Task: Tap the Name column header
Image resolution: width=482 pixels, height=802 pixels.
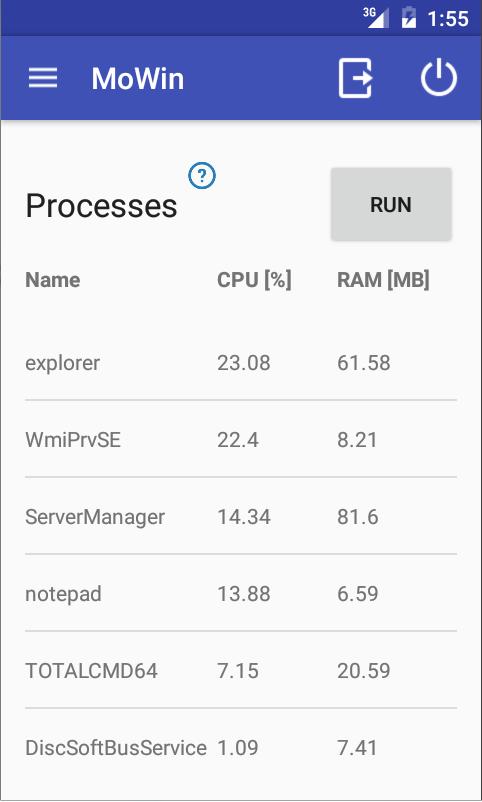Action: pos(53,280)
